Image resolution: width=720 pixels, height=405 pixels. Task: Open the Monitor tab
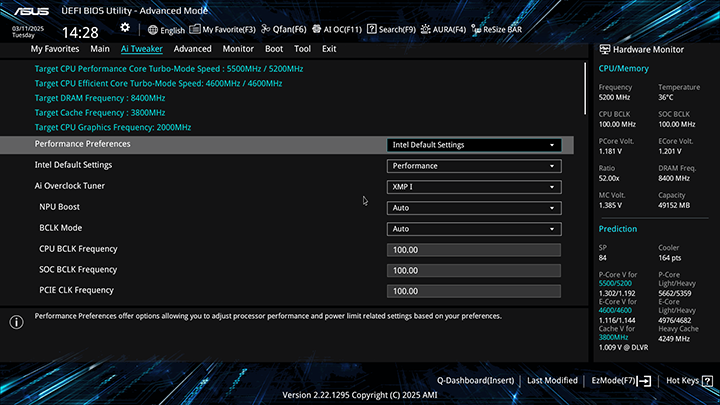click(x=238, y=49)
